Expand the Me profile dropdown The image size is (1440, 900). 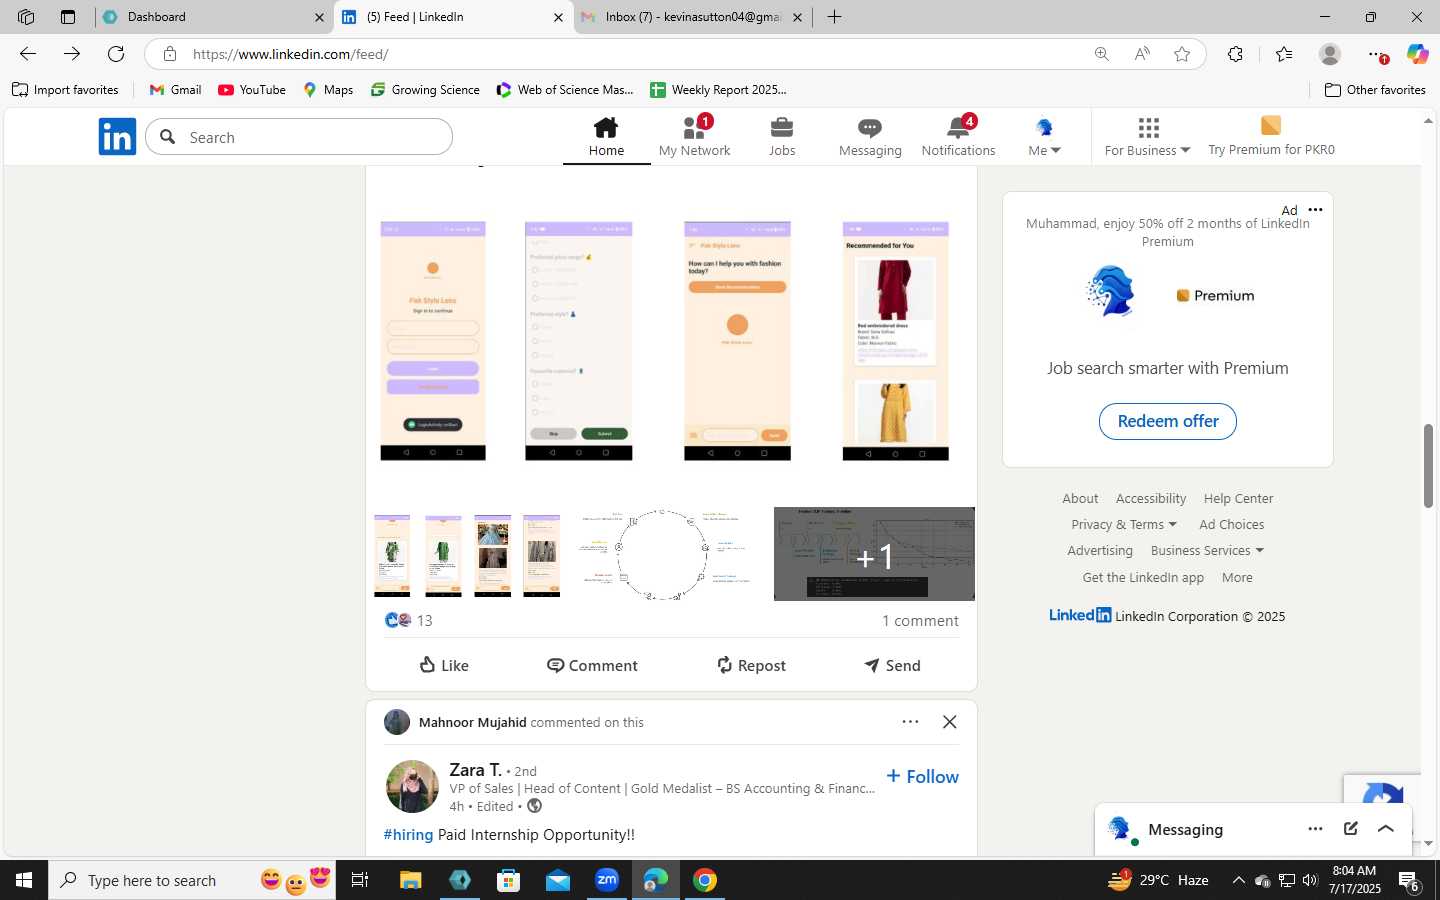coord(1044,137)
